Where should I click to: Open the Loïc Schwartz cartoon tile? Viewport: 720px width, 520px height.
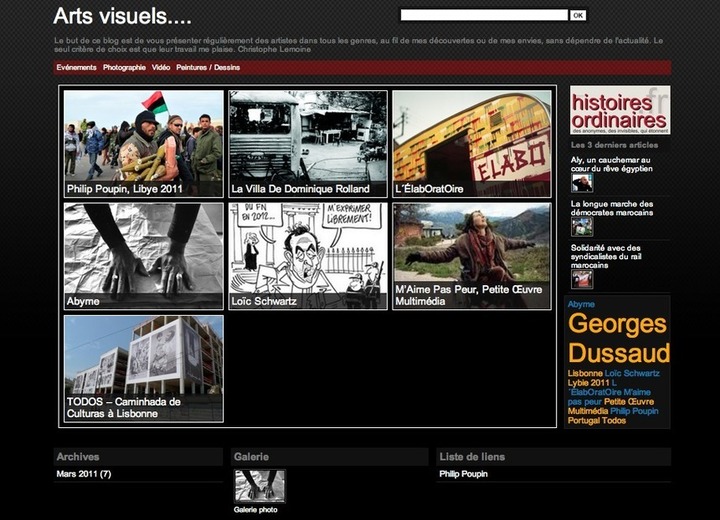click(x=308, y=256)
